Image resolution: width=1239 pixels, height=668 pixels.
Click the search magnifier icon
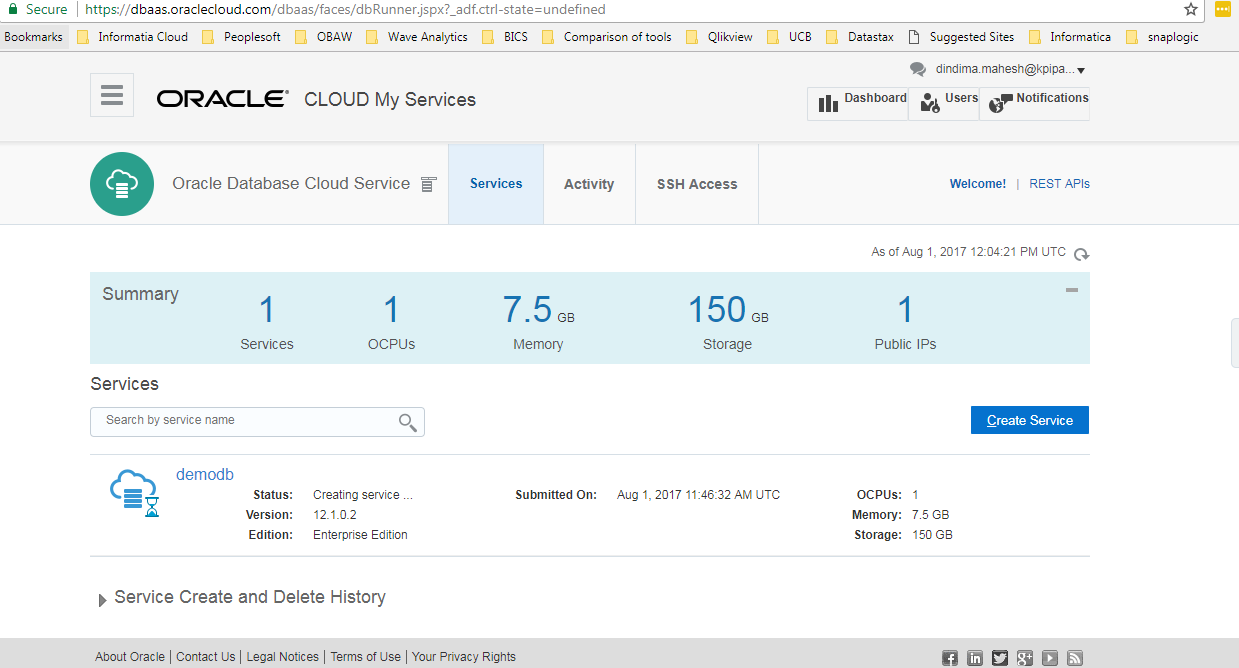[x=407, y=422]
